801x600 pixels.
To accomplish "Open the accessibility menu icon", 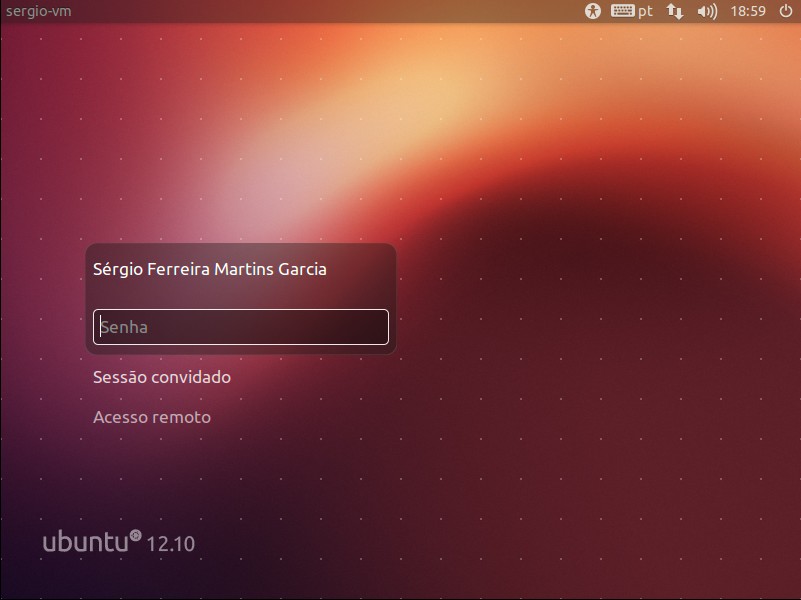I will 592,11.
